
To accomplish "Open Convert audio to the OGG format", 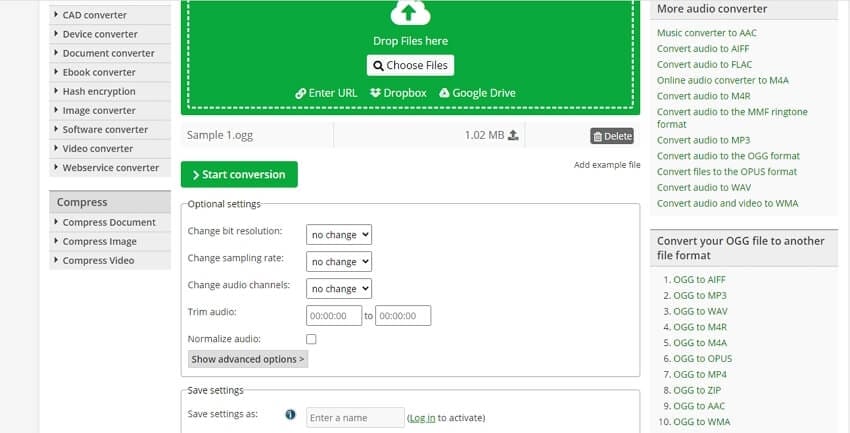I will coord(729,156).
